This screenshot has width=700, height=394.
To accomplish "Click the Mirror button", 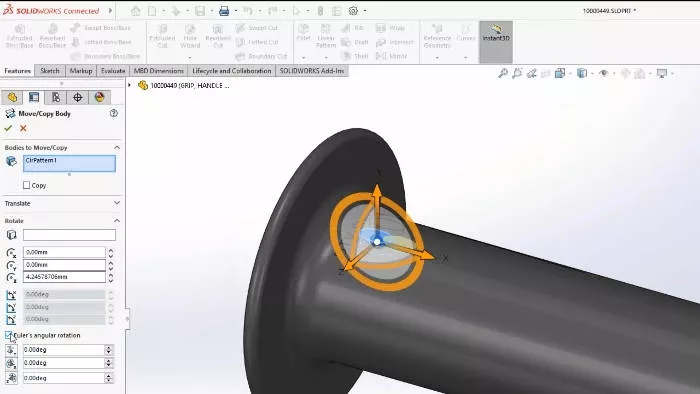I will (392, 56).
